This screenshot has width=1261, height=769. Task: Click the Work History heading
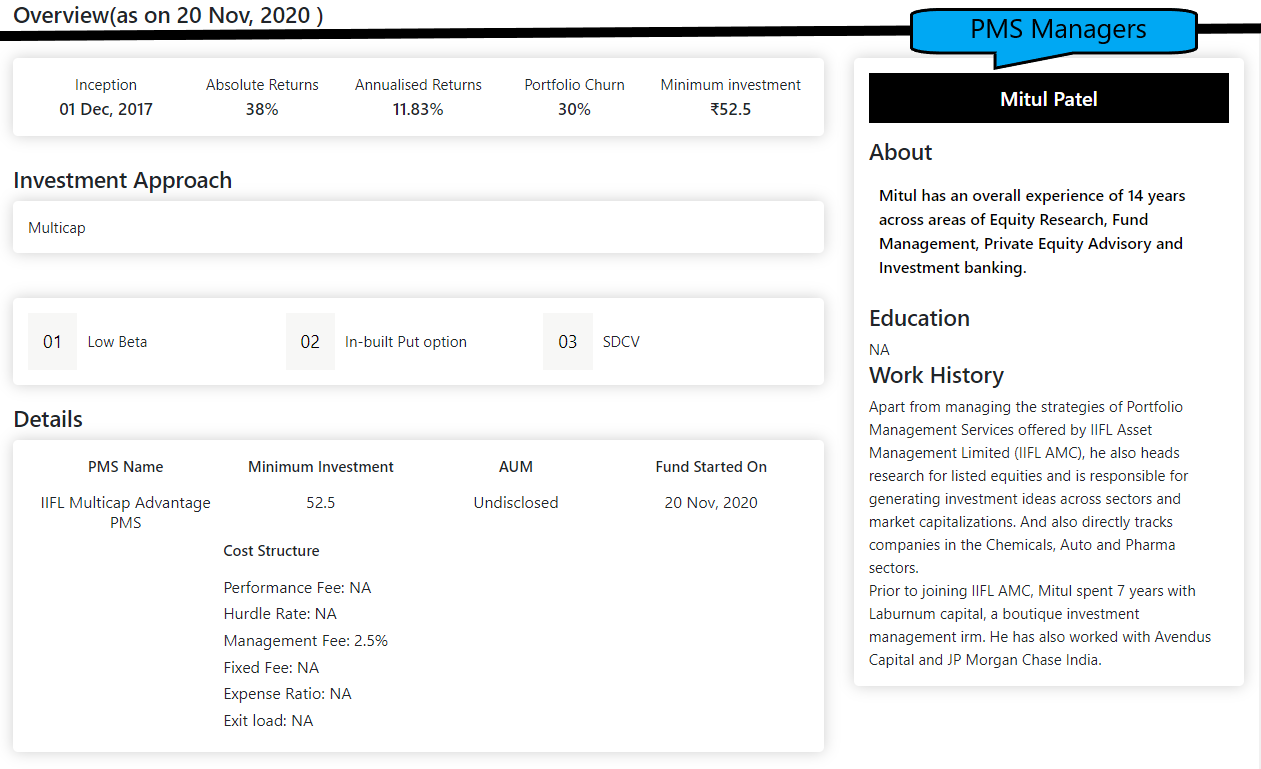tap(936, 375)
